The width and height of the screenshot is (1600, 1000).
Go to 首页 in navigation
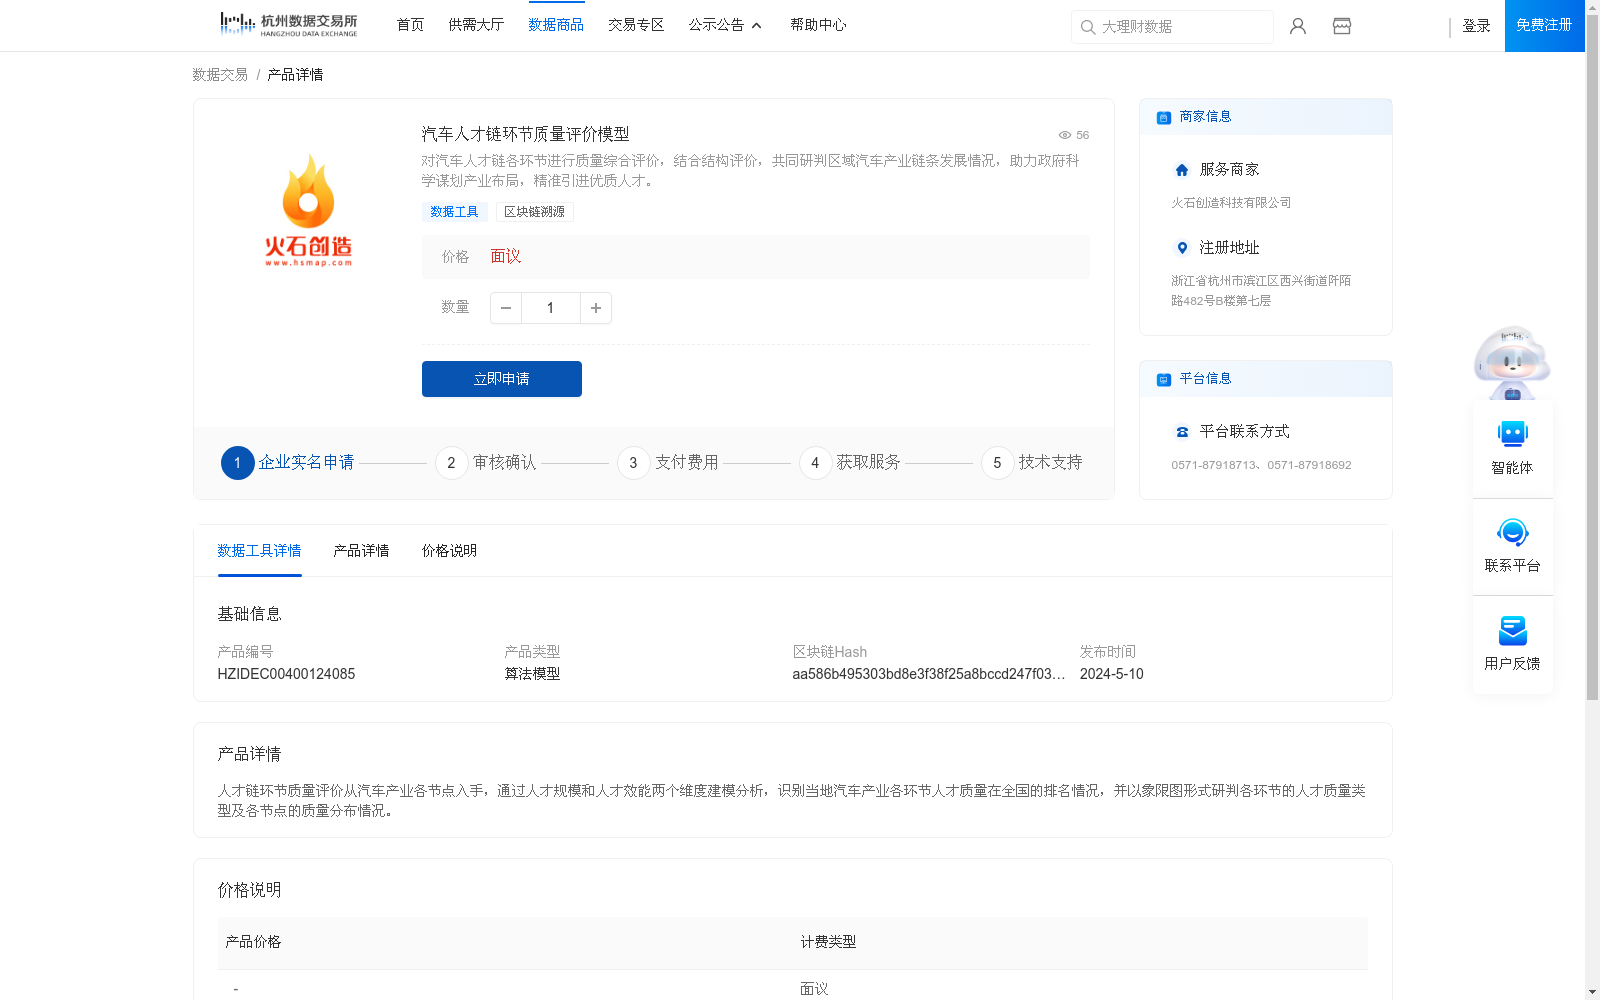pos(410,25)
